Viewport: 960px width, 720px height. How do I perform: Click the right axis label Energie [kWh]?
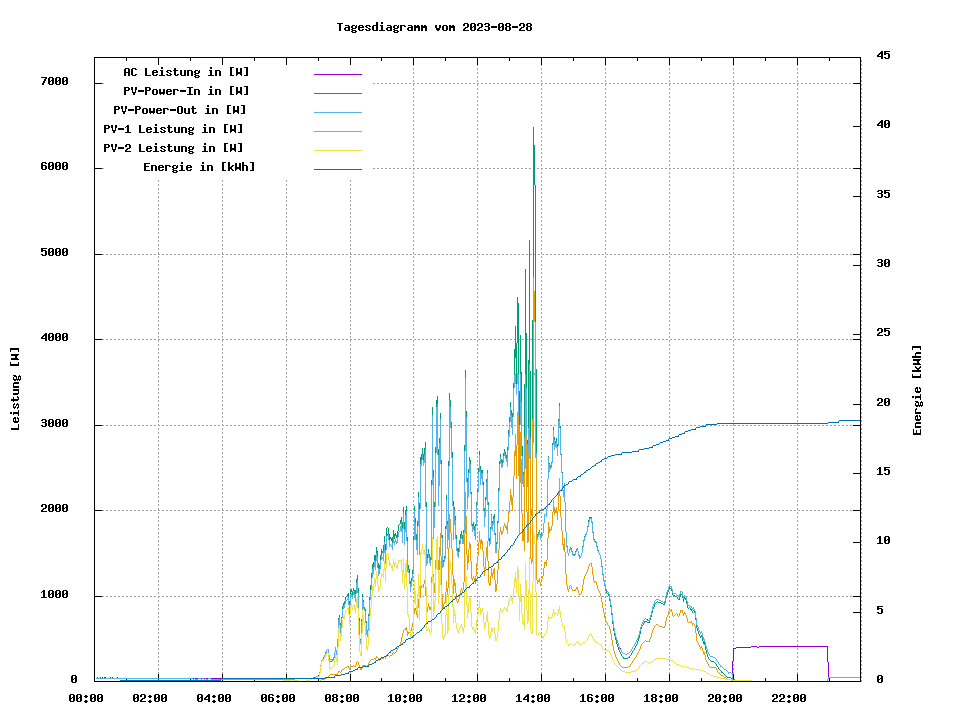click(x=918, y=390)
